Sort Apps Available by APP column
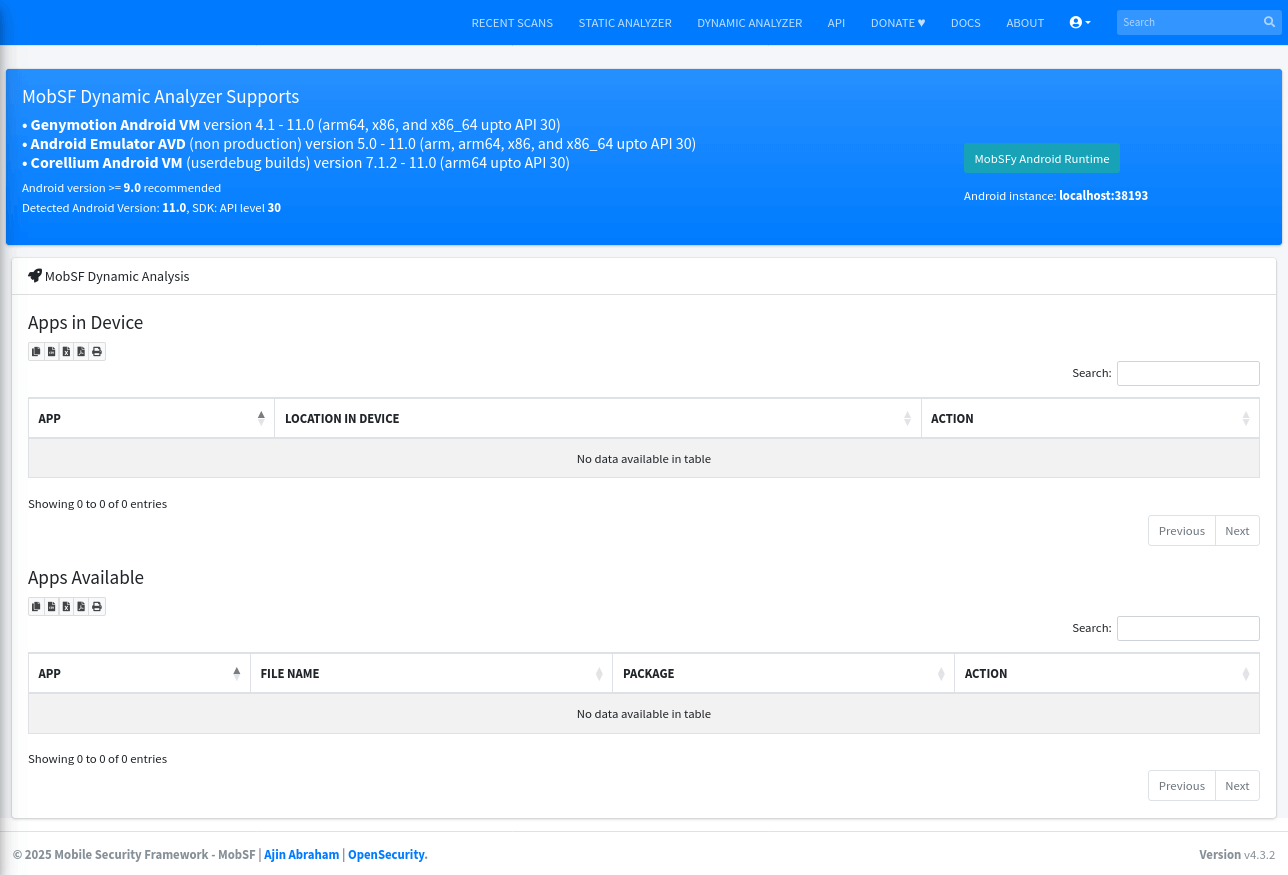 click(x=139, y=673)
